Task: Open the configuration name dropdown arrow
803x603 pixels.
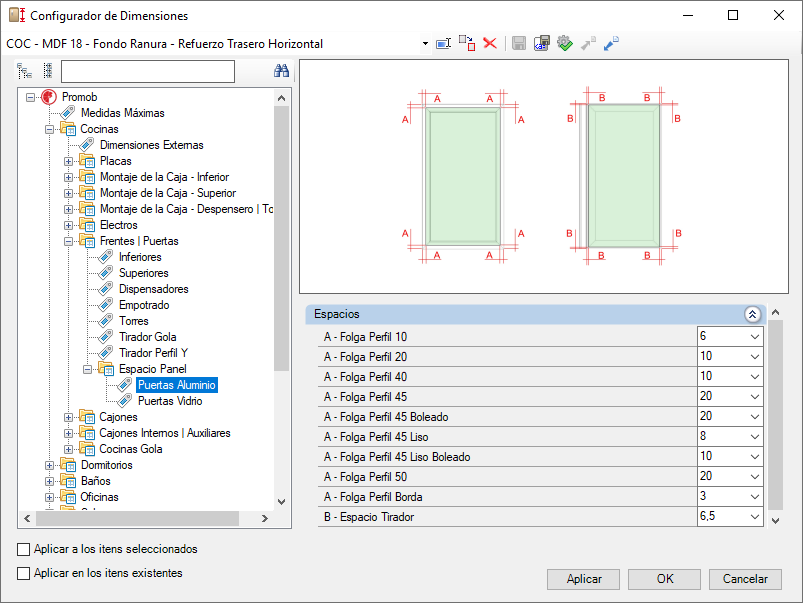Action: pyautogui.click(x=425, y=44)
